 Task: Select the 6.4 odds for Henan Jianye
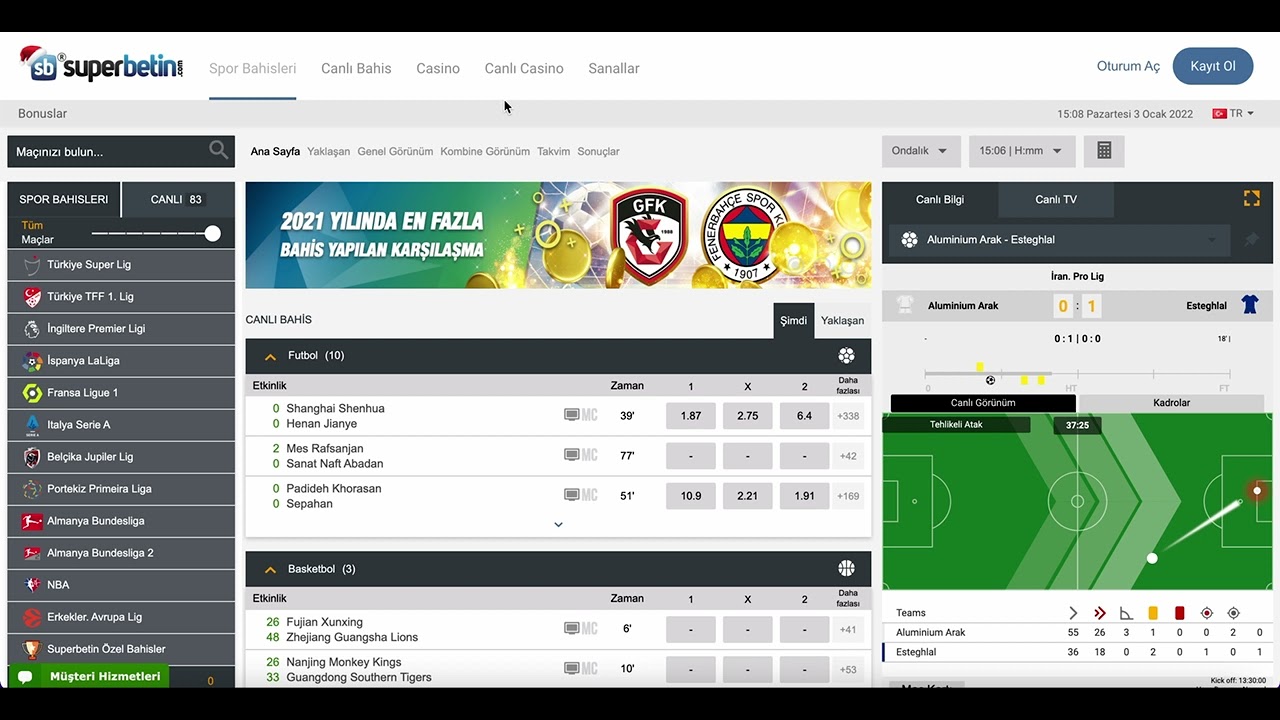click(x=805, y=416)
